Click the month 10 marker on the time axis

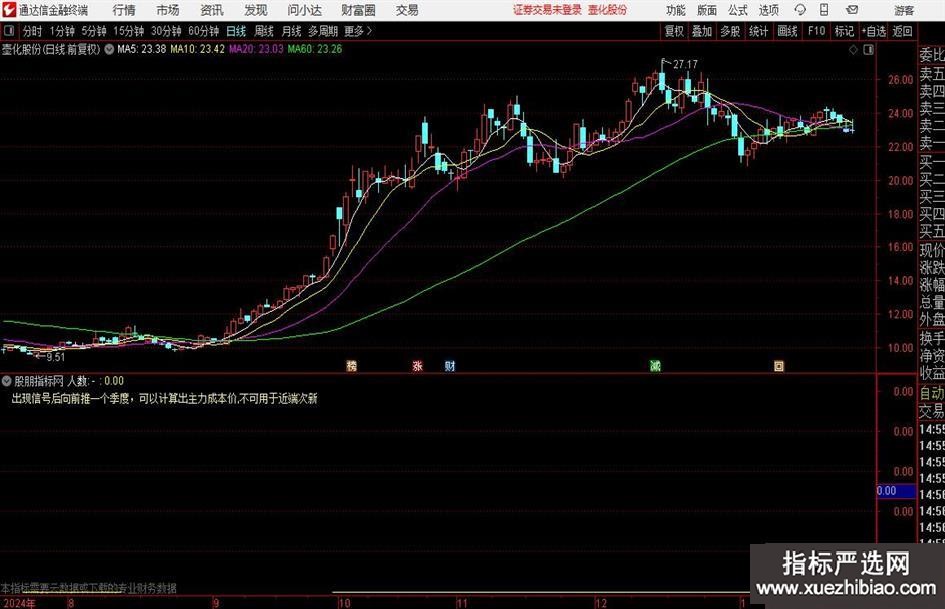pos(344,603)
